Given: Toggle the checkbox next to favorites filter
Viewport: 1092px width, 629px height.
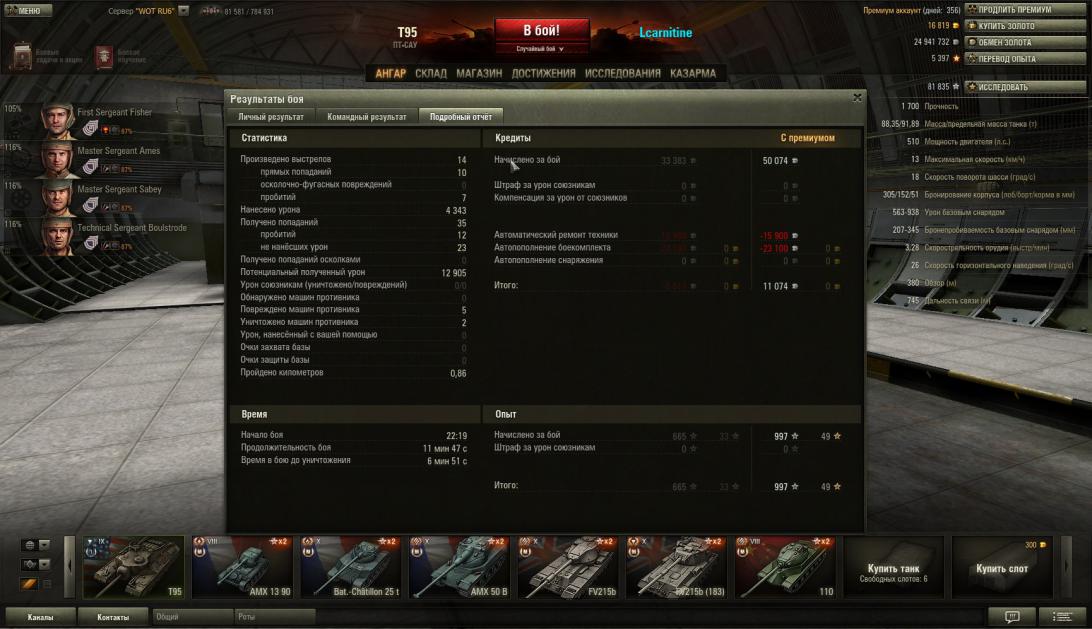Looking at the screenshot, I should click(x=47, y=584).
